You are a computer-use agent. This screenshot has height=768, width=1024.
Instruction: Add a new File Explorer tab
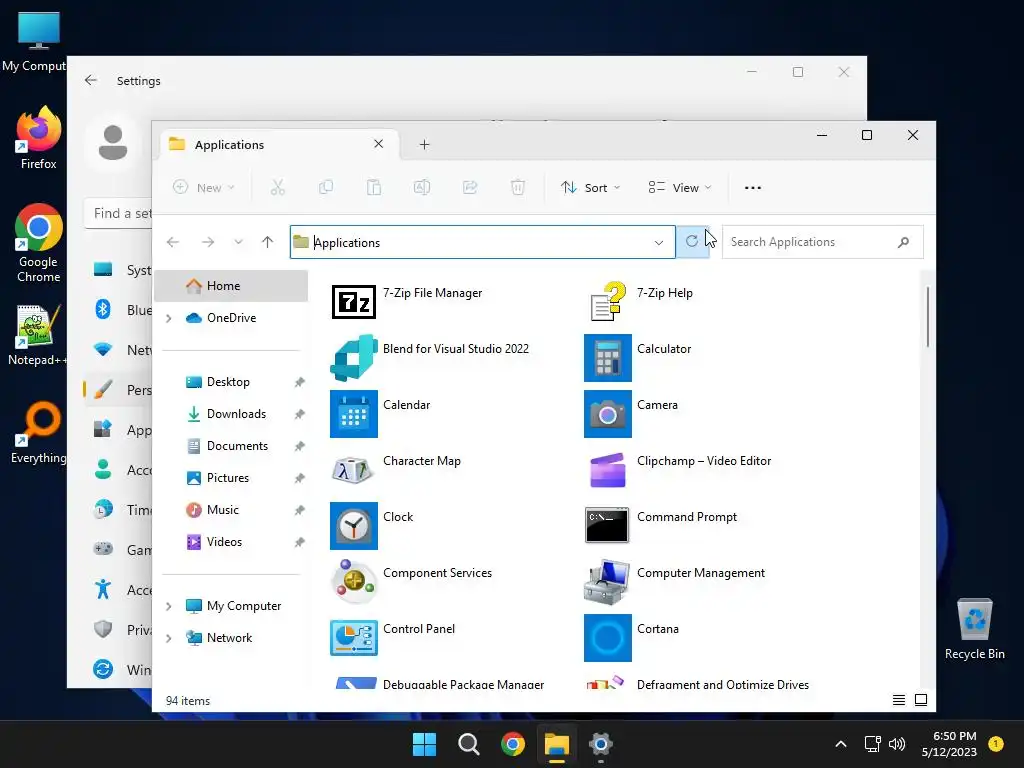click(x=424, y=144)
